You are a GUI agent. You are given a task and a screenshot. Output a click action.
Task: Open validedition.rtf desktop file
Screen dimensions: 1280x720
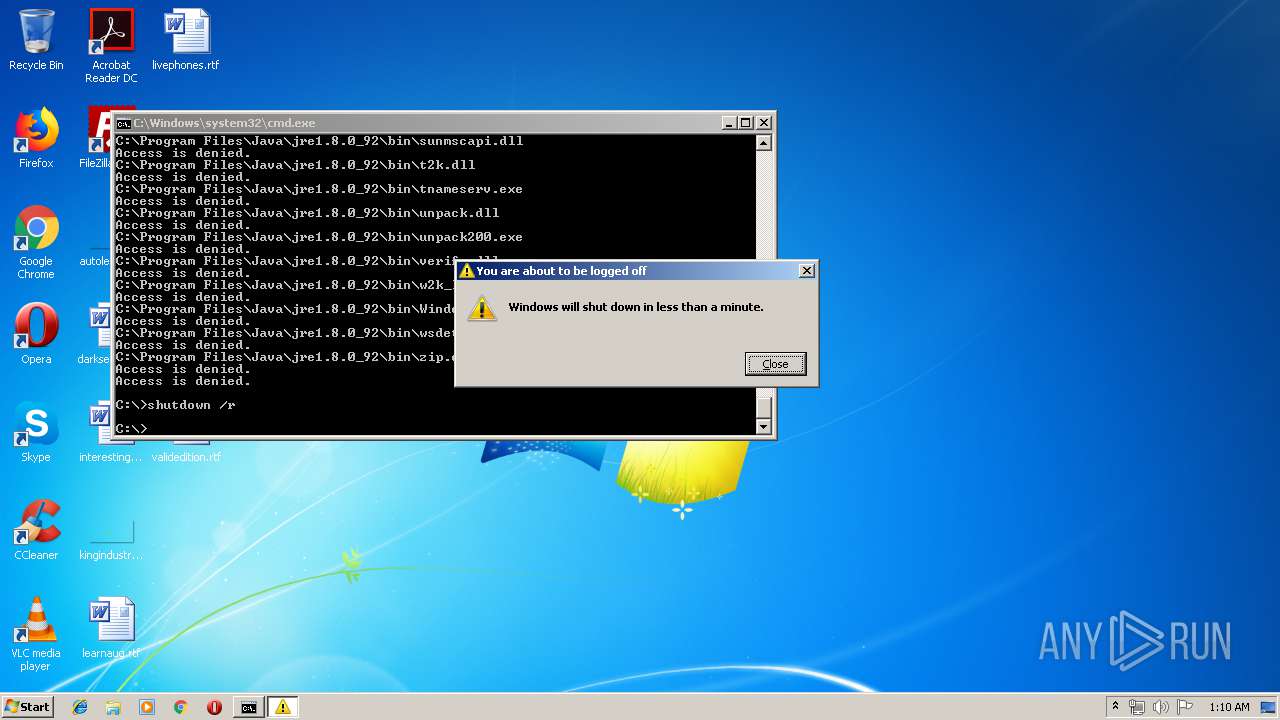click(x=186, y=451)
